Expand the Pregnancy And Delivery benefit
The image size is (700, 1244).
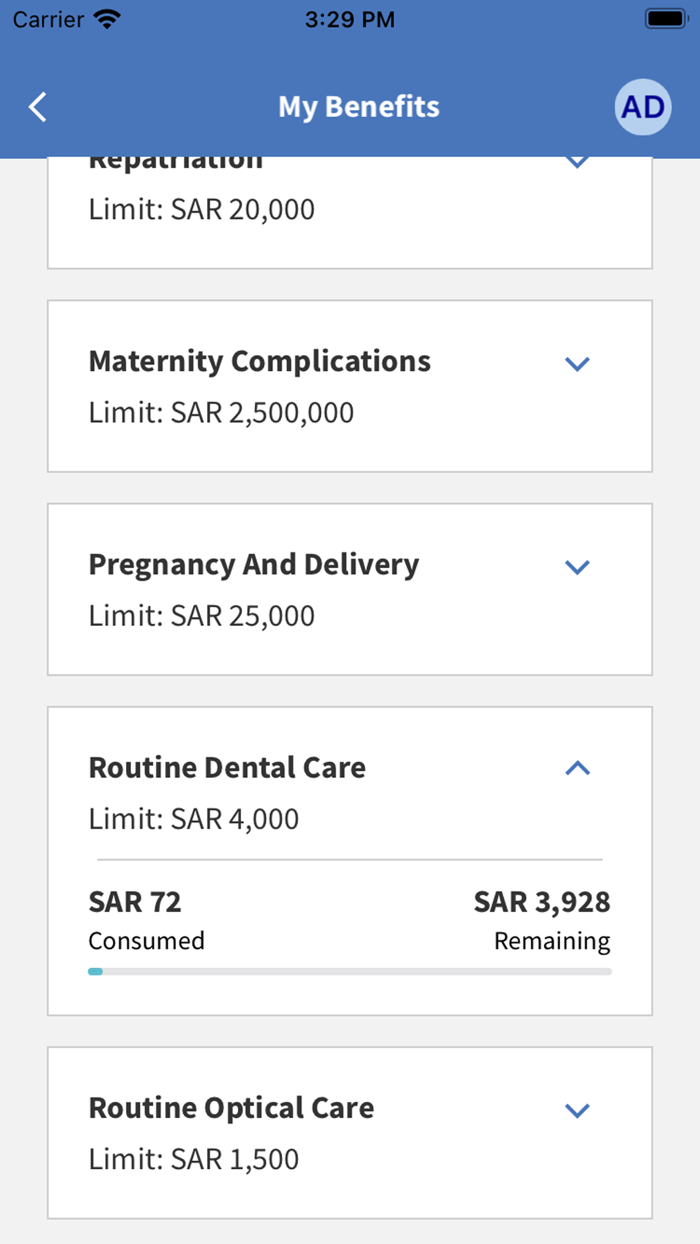(577, 567)
